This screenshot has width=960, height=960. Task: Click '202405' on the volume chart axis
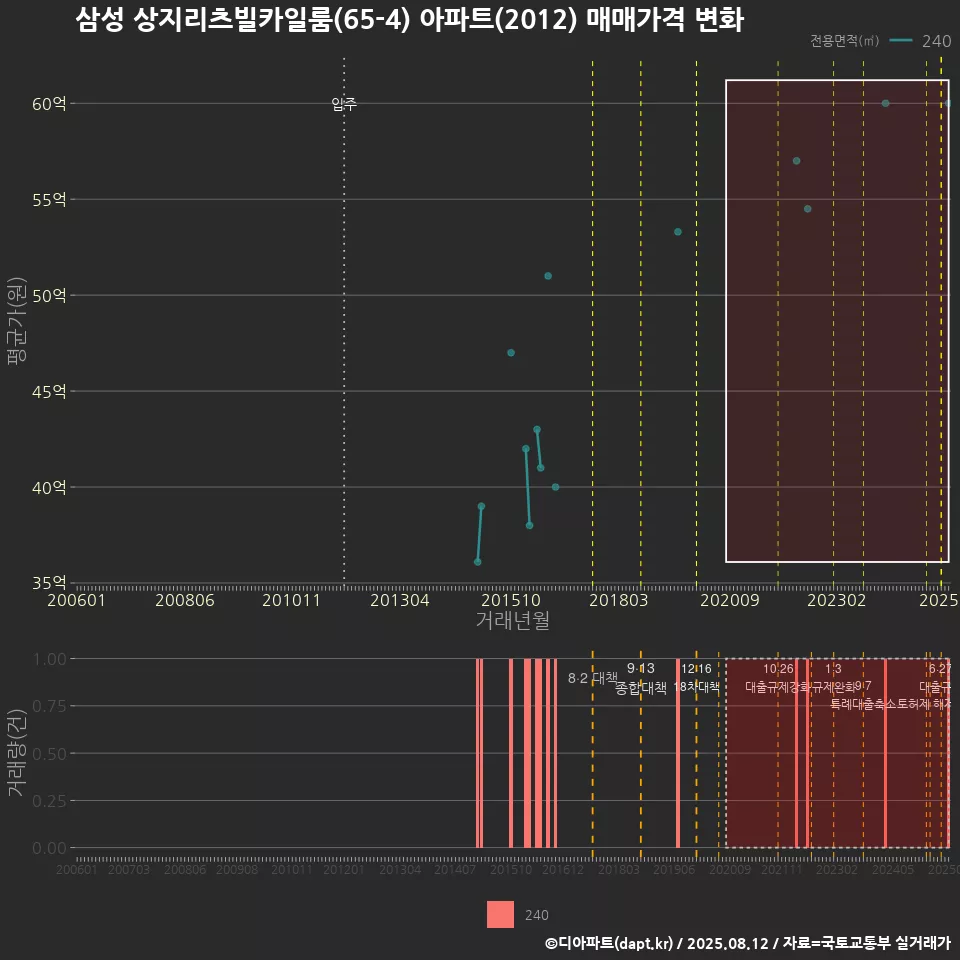893,869
